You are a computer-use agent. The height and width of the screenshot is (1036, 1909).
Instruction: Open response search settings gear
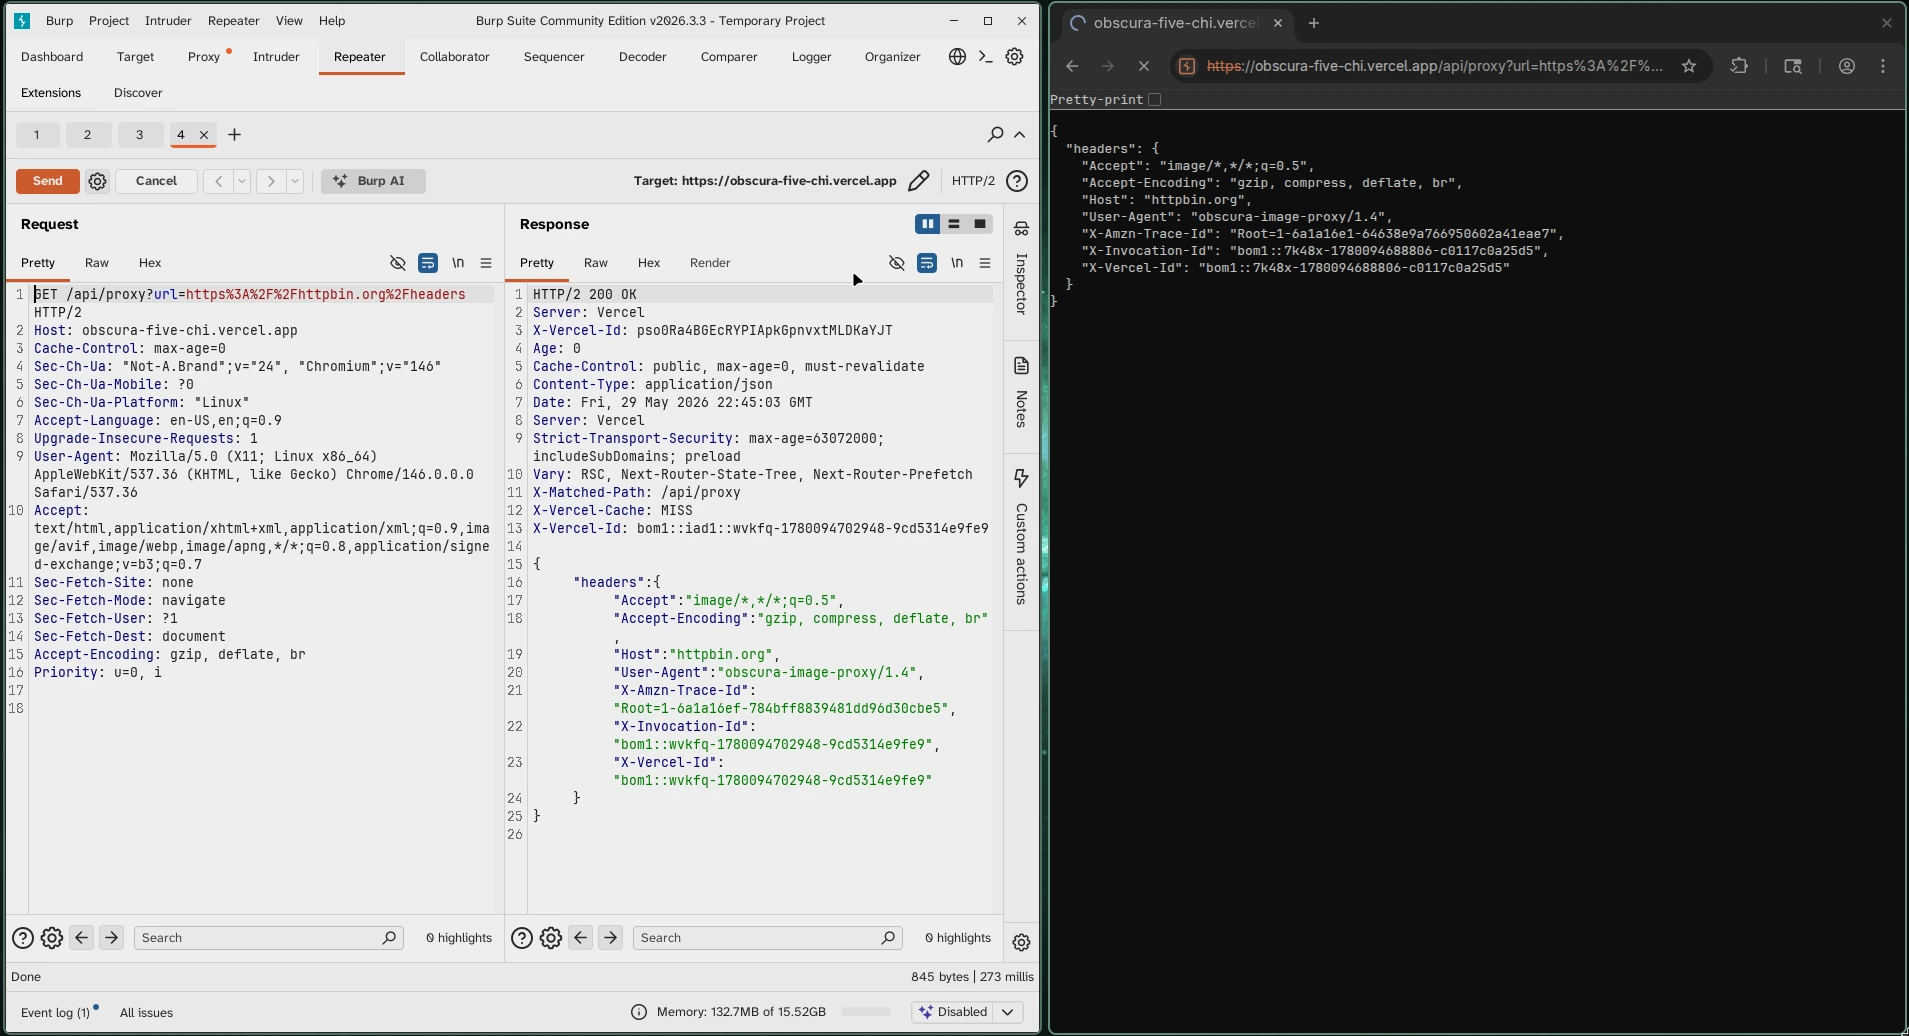[x=551, y=938]
